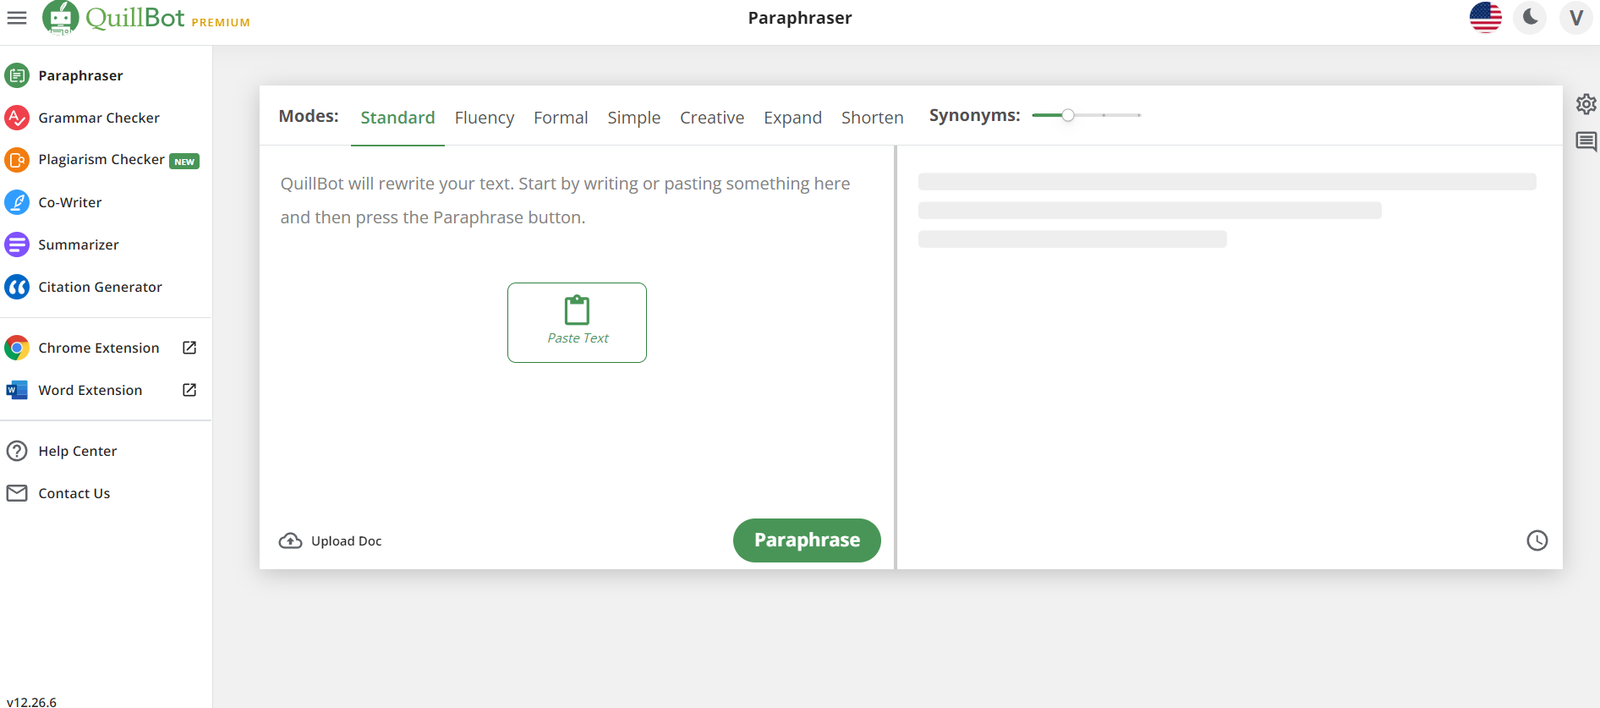This screenshot has width=1600, height=708.
Task: Open user profile avatar V
Action: [1576, 17]
